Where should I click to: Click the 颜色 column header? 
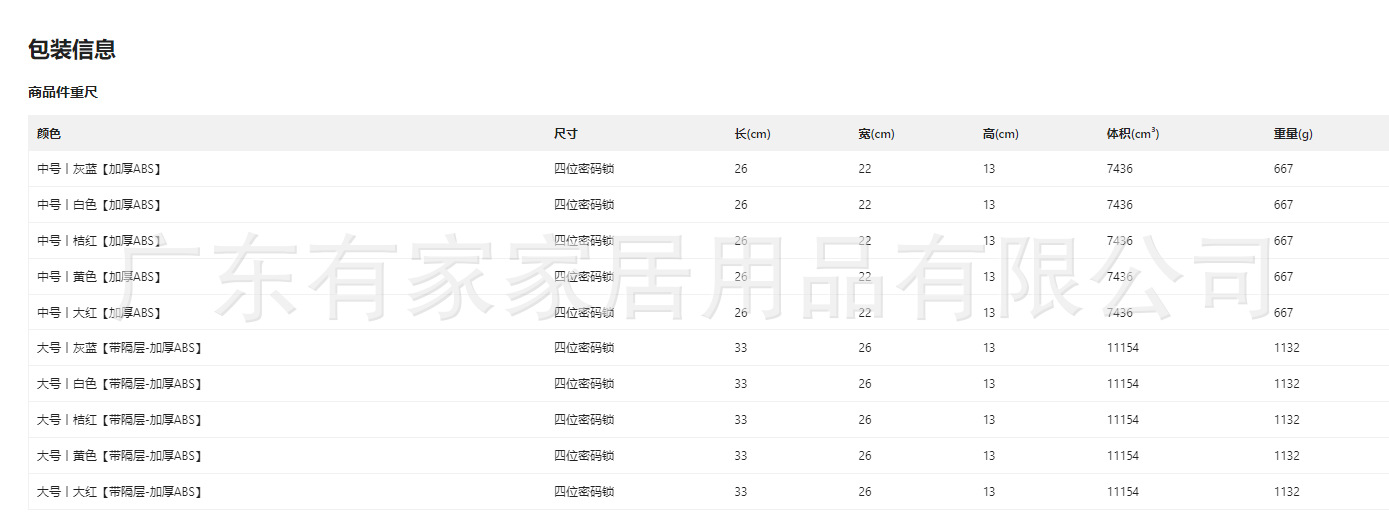(x=49, y=133)
